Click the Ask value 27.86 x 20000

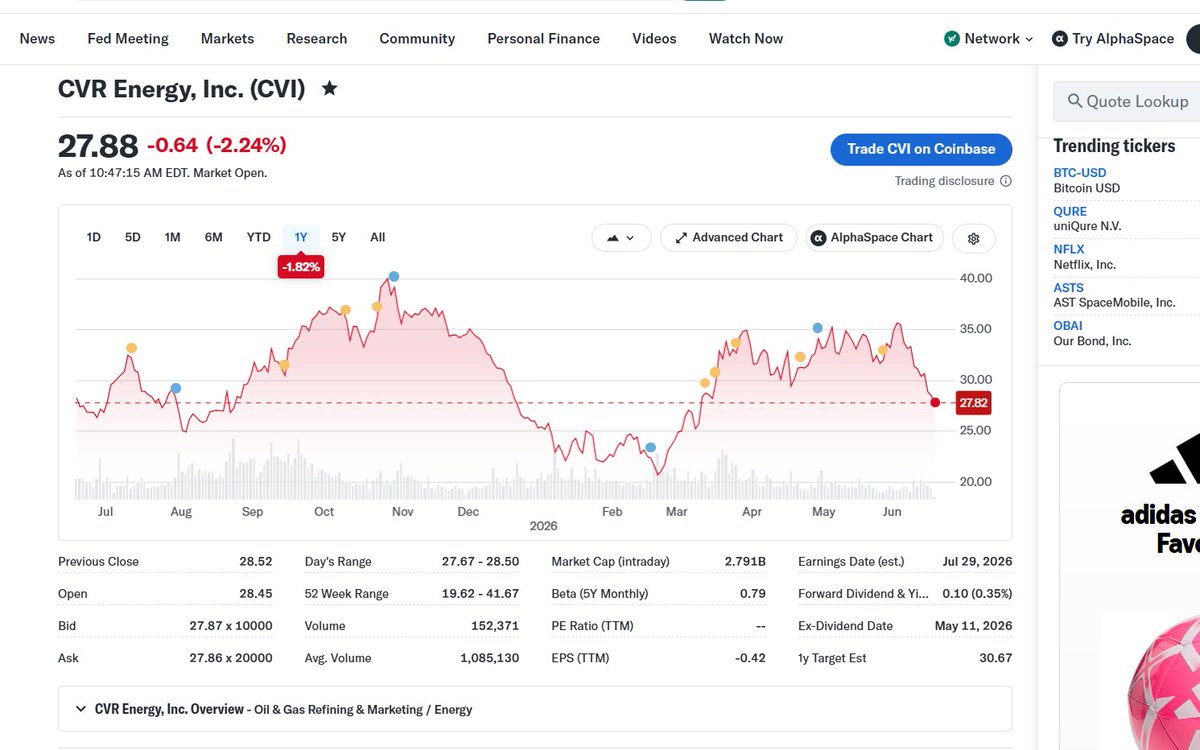coord(231,658)
